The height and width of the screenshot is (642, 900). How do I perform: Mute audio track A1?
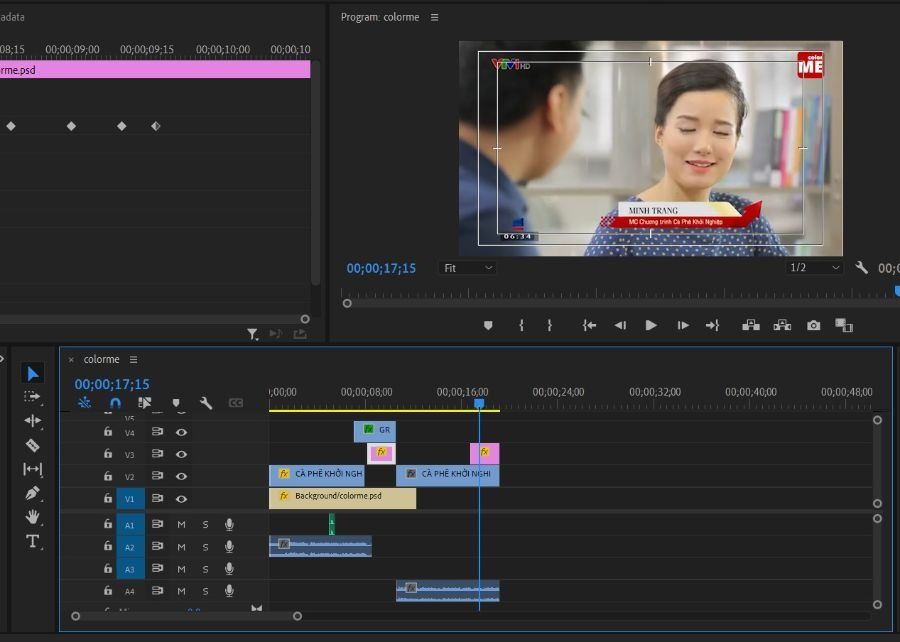point(181,524)
